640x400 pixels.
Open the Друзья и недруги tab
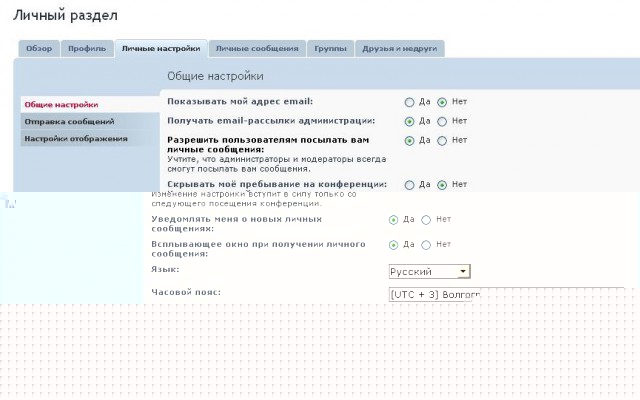(x=400, y=49)
